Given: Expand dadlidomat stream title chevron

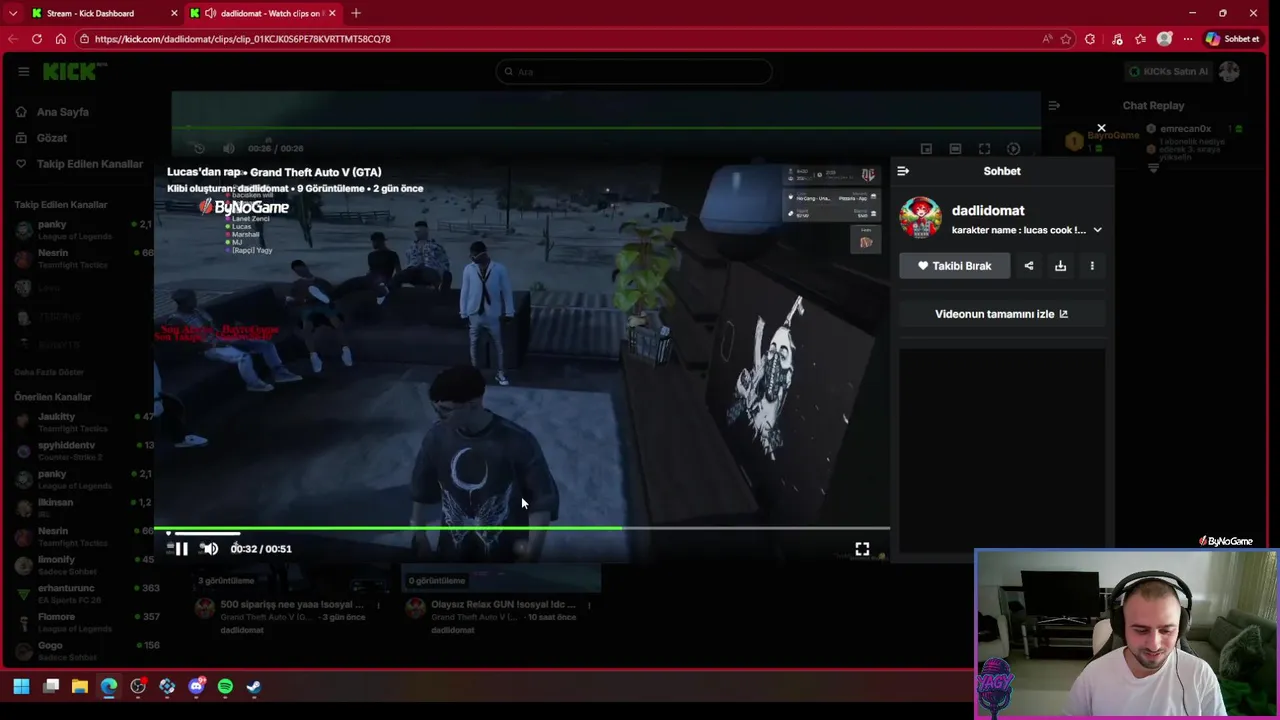Looking at the screenshot, I should (x=1097, y=230).
